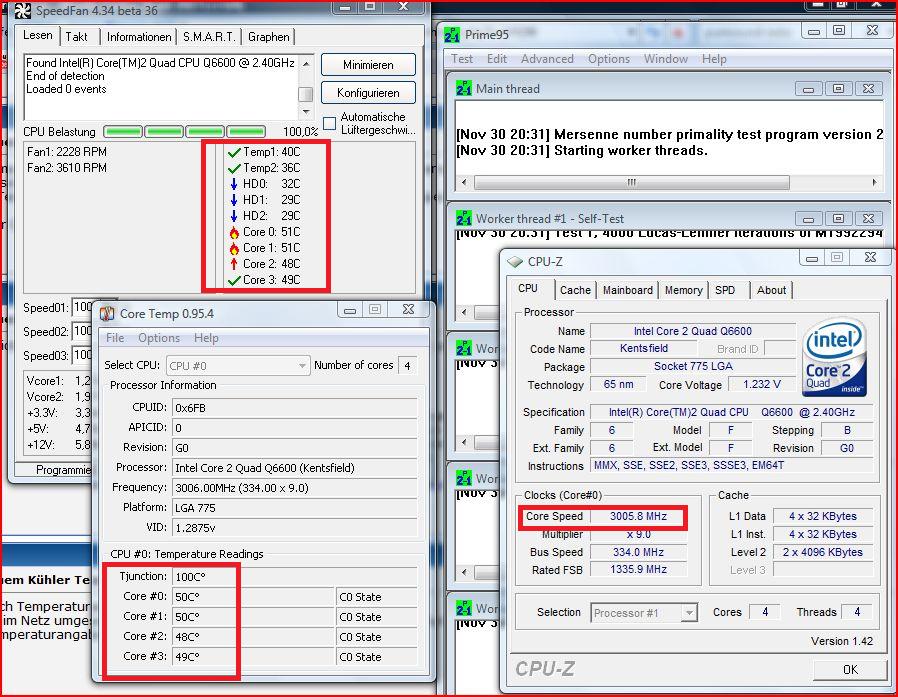Open the Test menu in Prime95

[x=462, y=59]
